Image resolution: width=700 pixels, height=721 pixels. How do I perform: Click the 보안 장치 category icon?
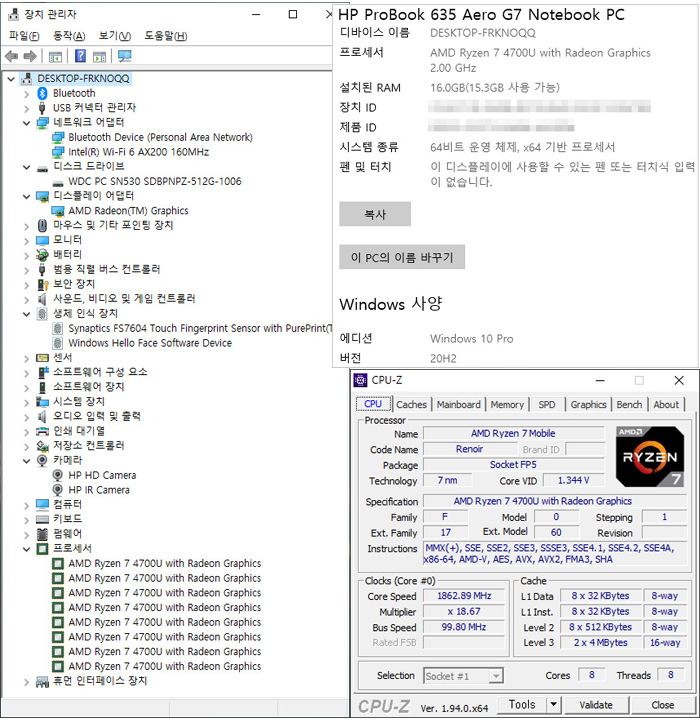42,284
